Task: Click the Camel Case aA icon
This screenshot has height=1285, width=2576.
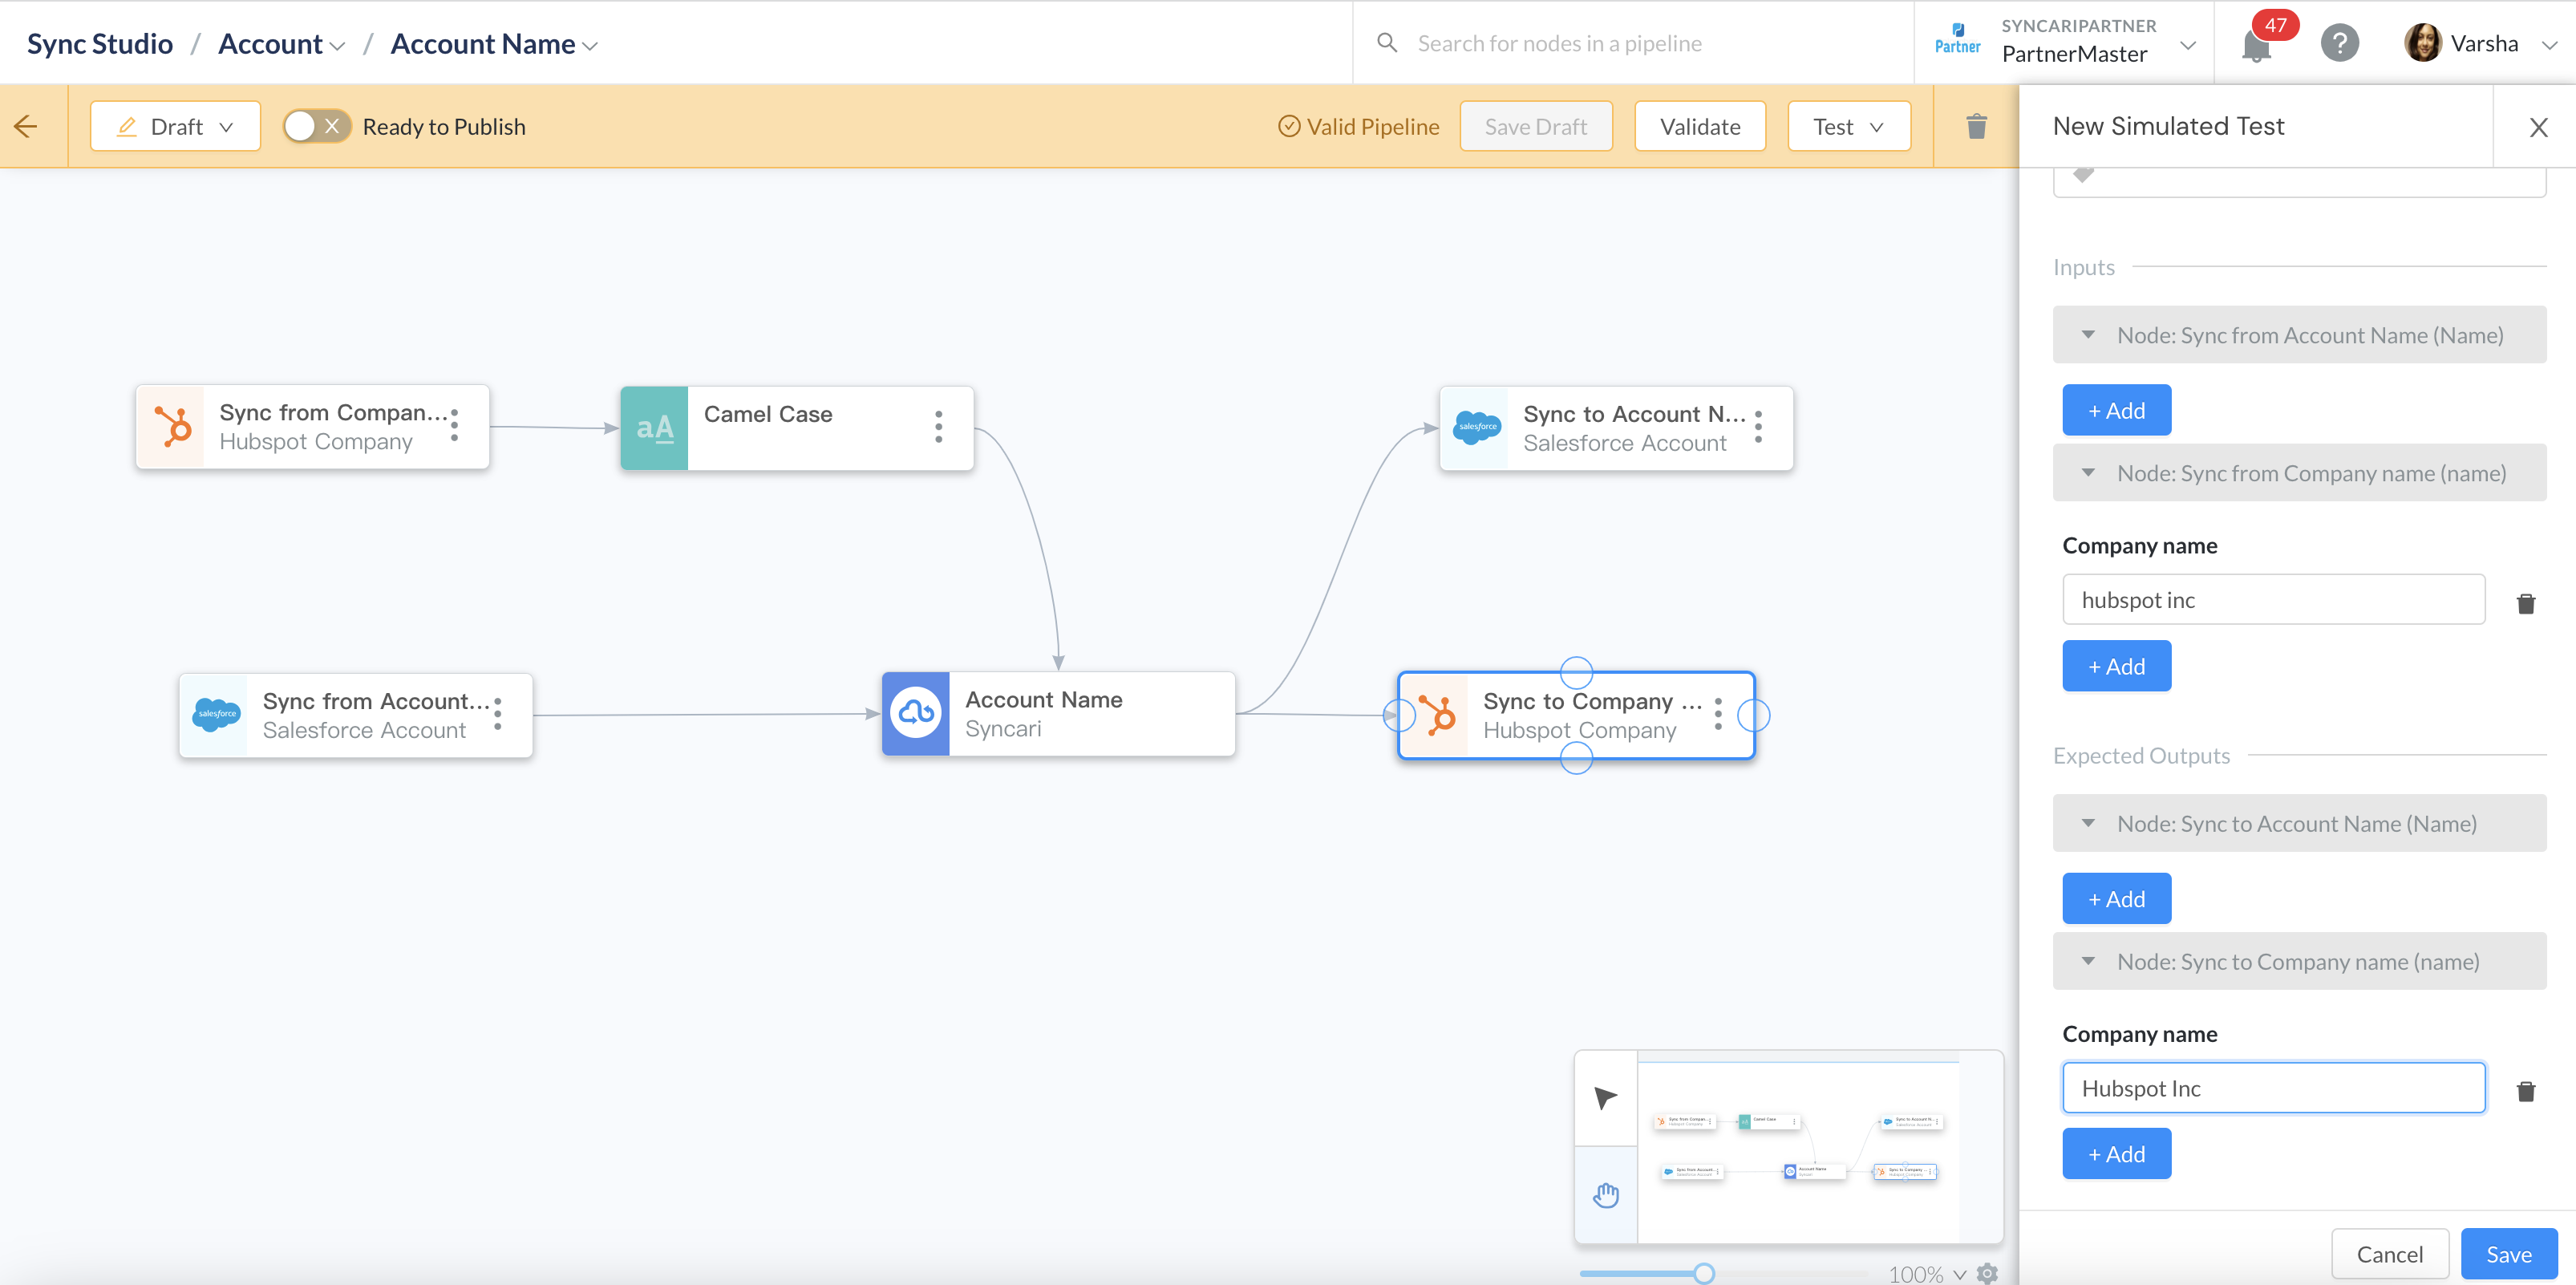Action: 654,428
